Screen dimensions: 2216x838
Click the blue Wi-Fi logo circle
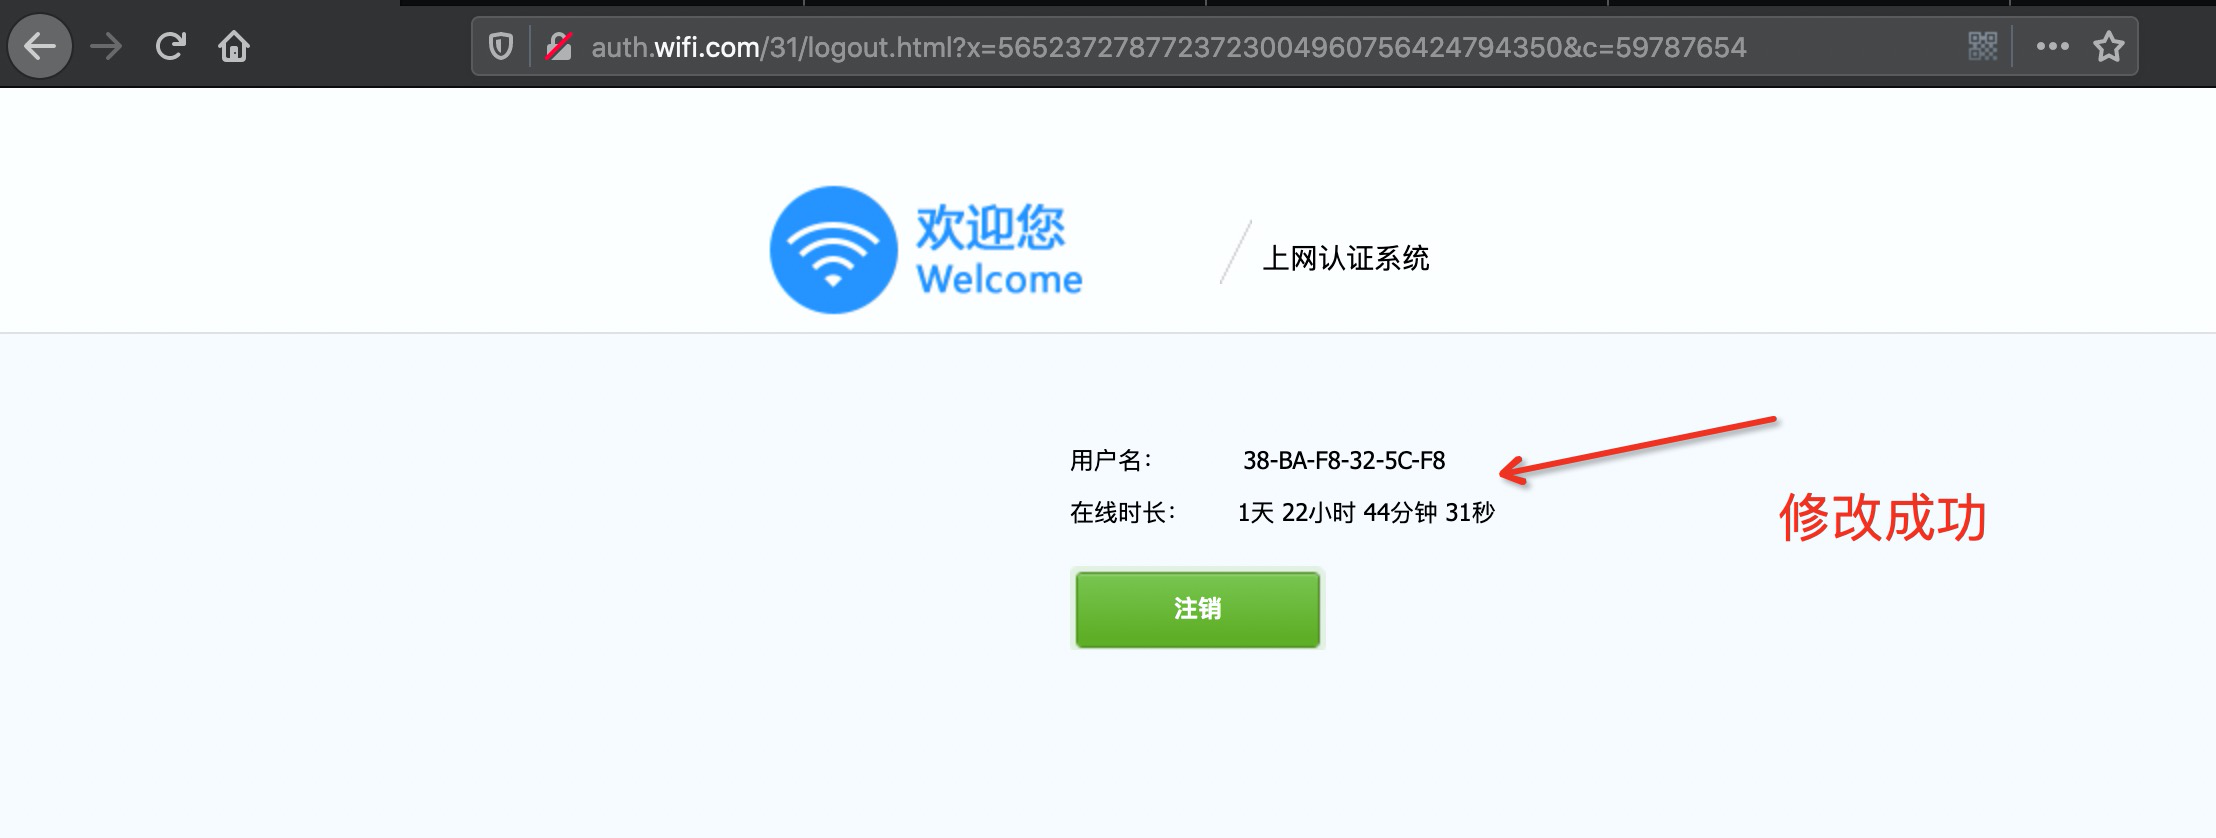(x=833, y=250)
